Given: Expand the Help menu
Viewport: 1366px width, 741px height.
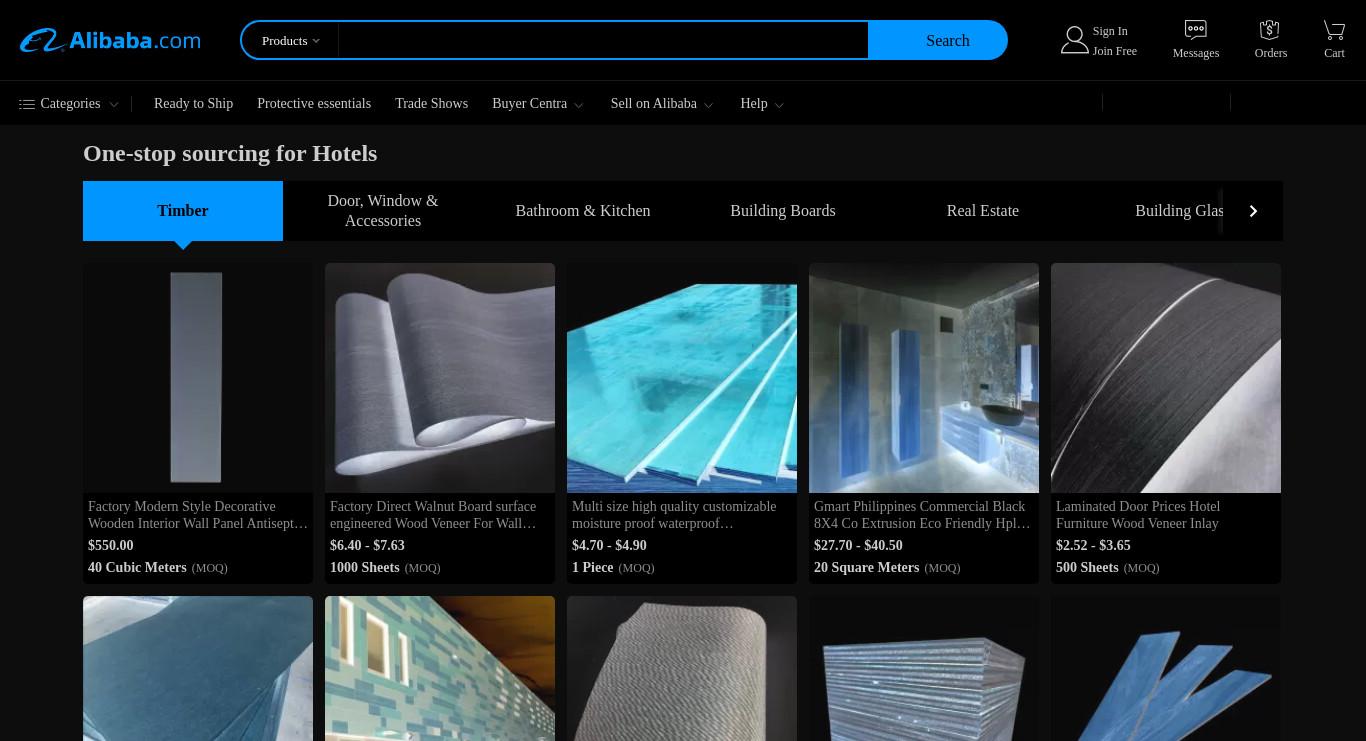Looking at the screenshot, I should click(x=762, y=104).
